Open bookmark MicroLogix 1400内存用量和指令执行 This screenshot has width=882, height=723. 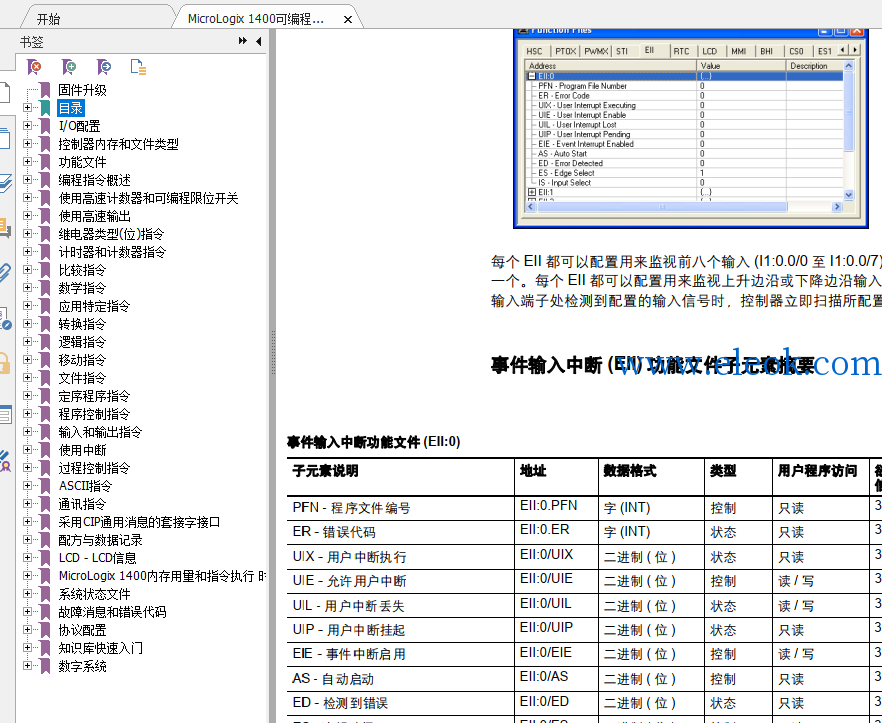[162, 576]
